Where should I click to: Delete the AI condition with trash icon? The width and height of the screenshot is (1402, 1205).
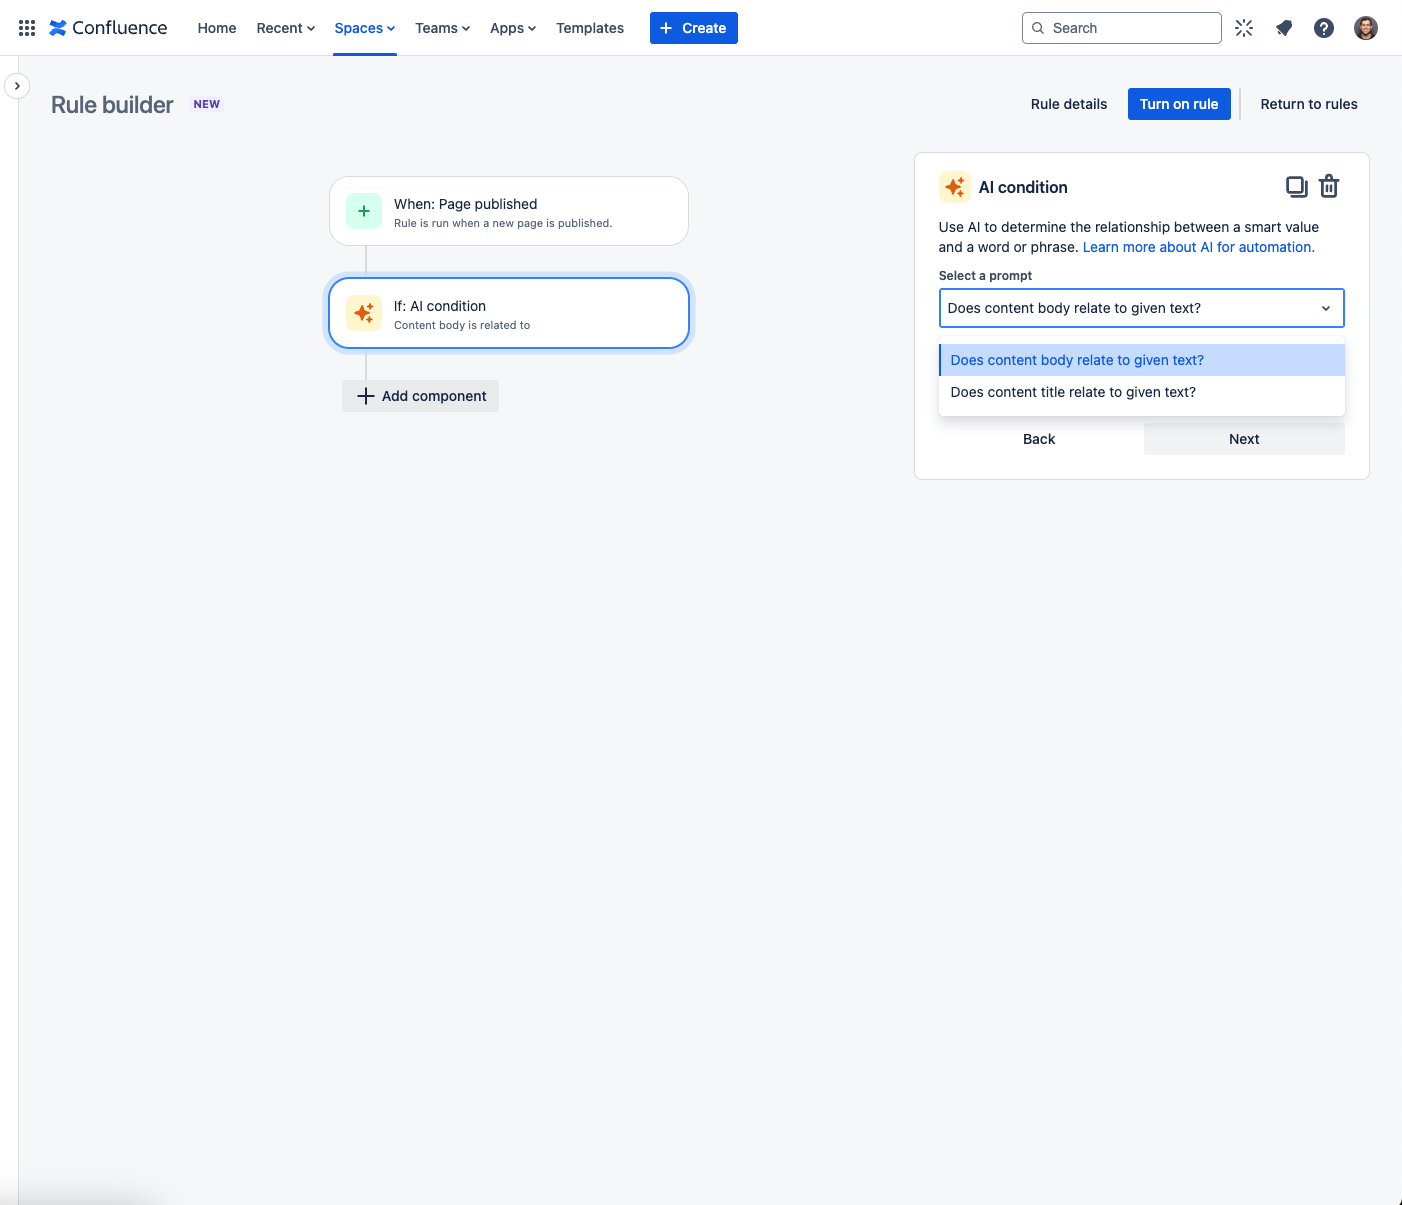point(1329,186)
